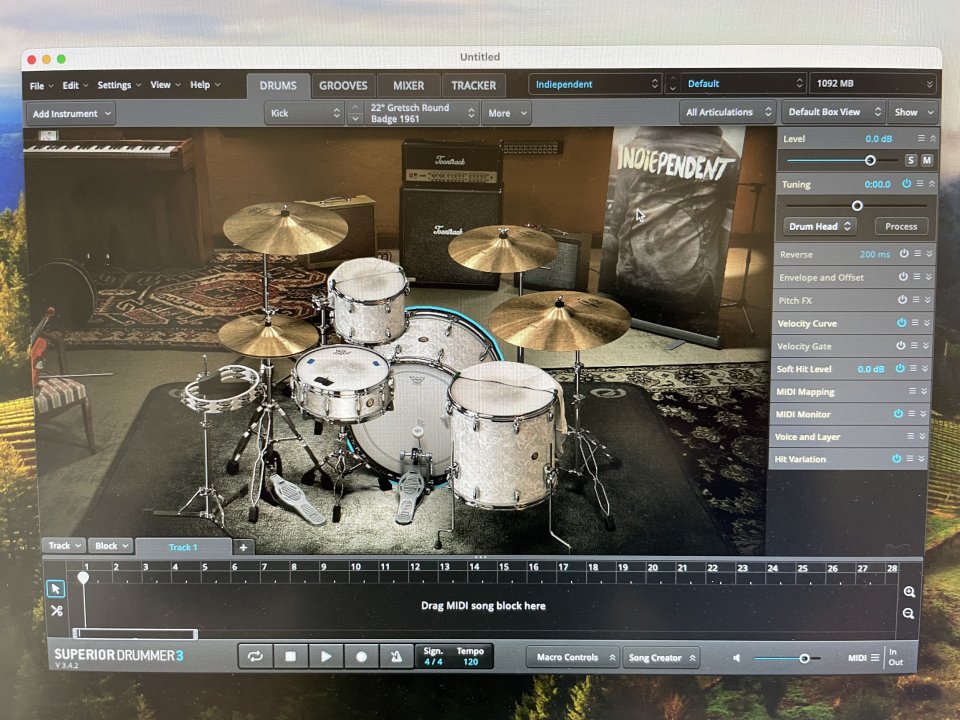The height and width of the screenshot is (720, 960).
Task: Switch to the MIXER tab
Action: 407,85
